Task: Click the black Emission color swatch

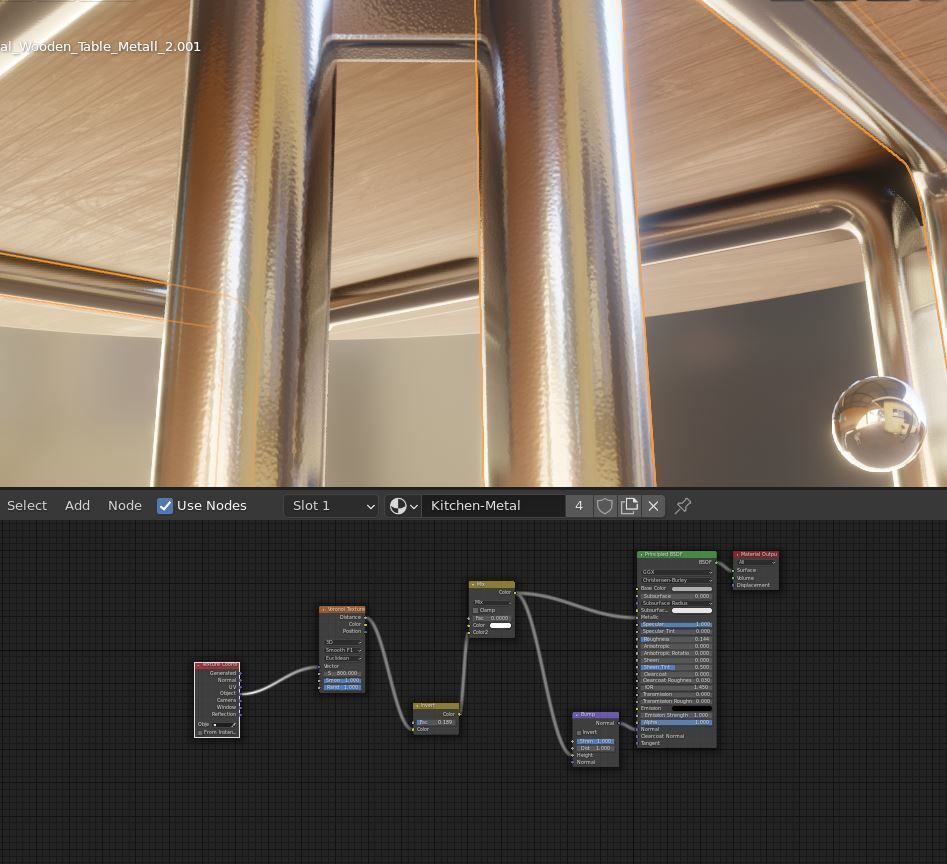Action: tap(692, 708)
